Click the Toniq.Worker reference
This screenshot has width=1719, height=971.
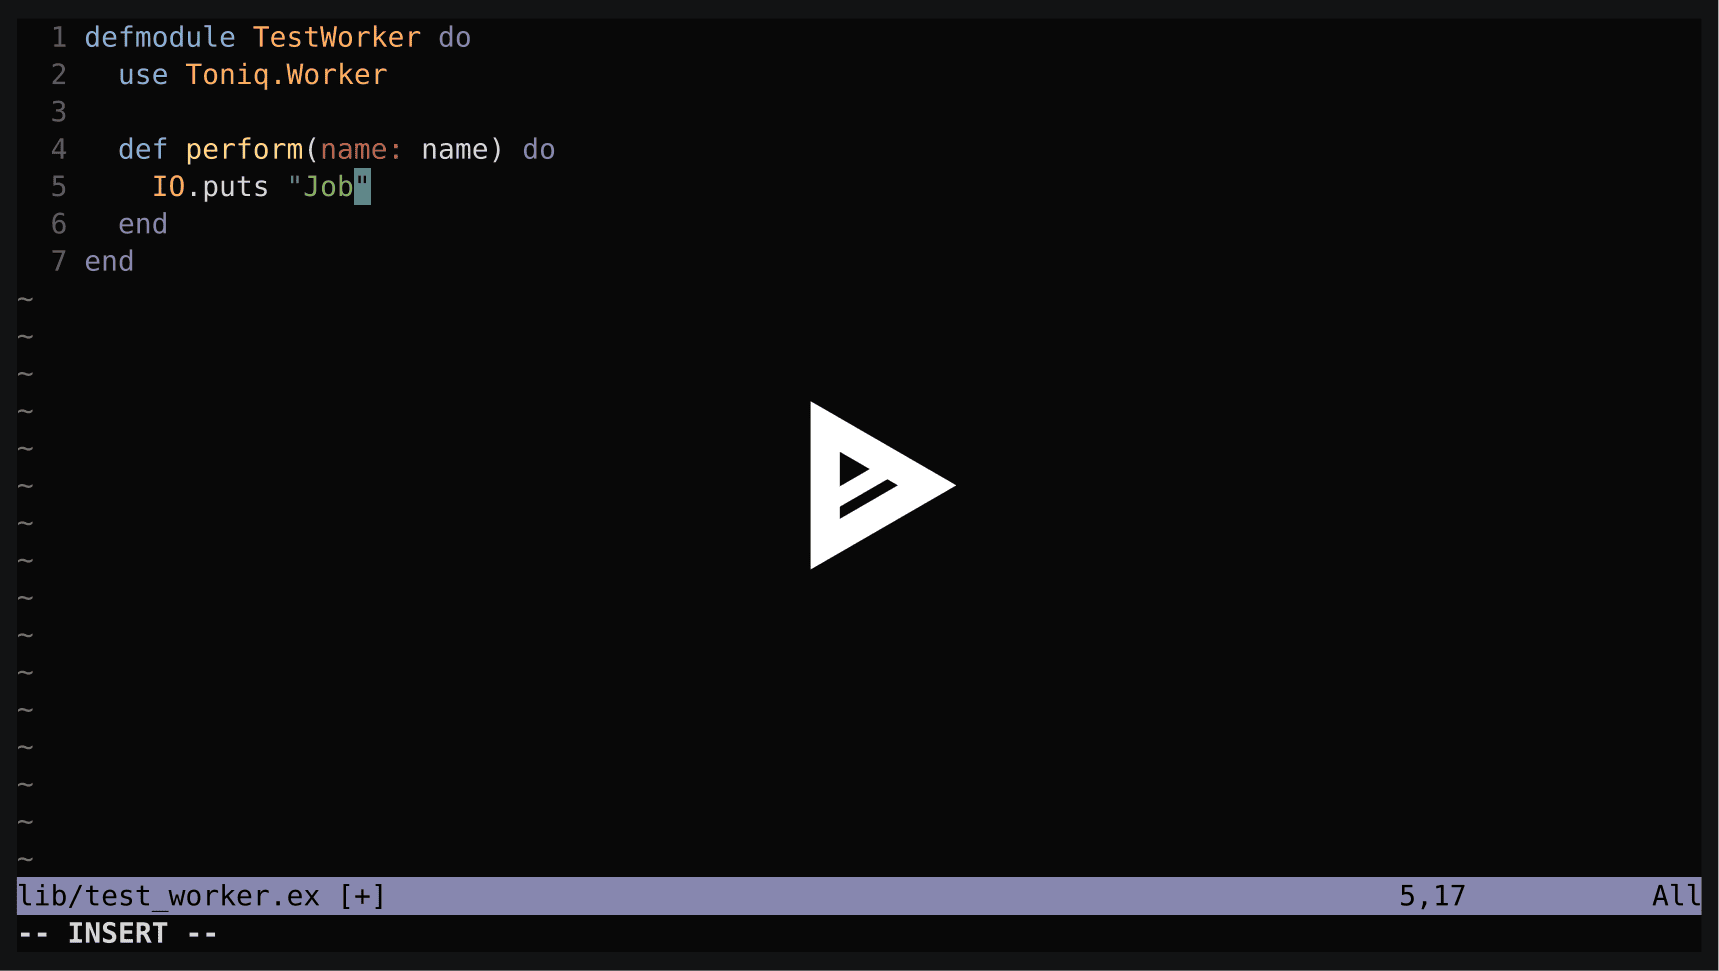(285, 75)
